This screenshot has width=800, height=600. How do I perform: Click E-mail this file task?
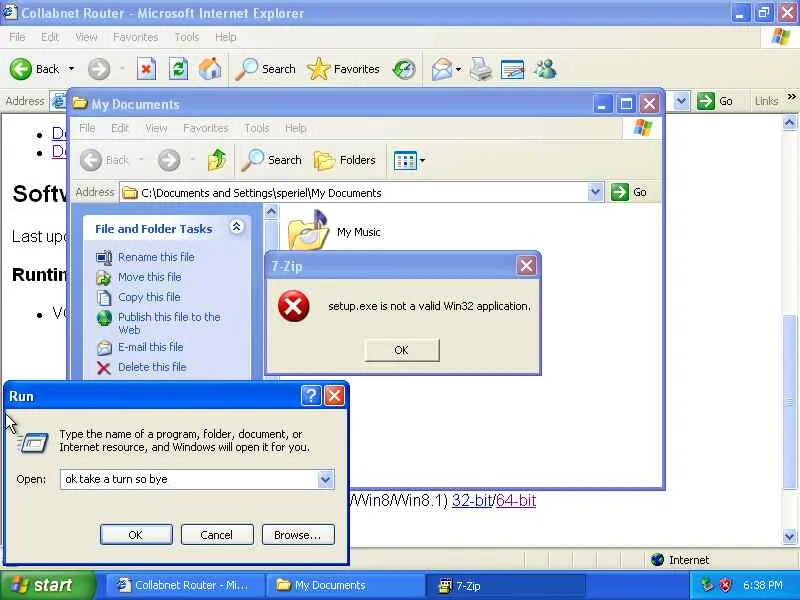pyautogui.click(x=151, y=347)
